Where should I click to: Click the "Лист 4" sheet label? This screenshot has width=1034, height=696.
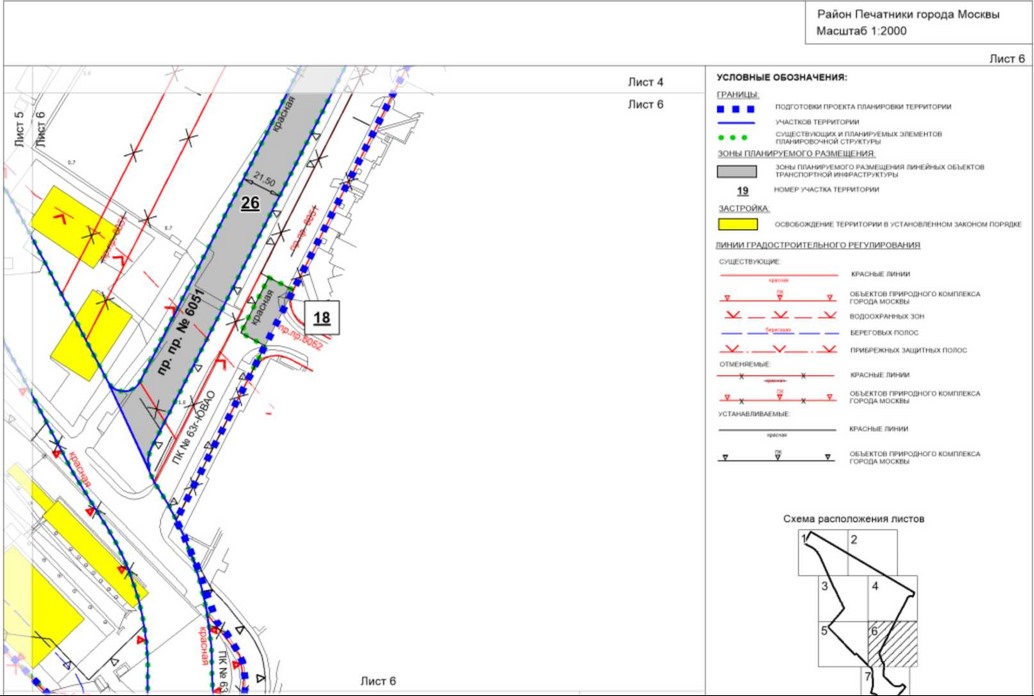coord(646,82)
